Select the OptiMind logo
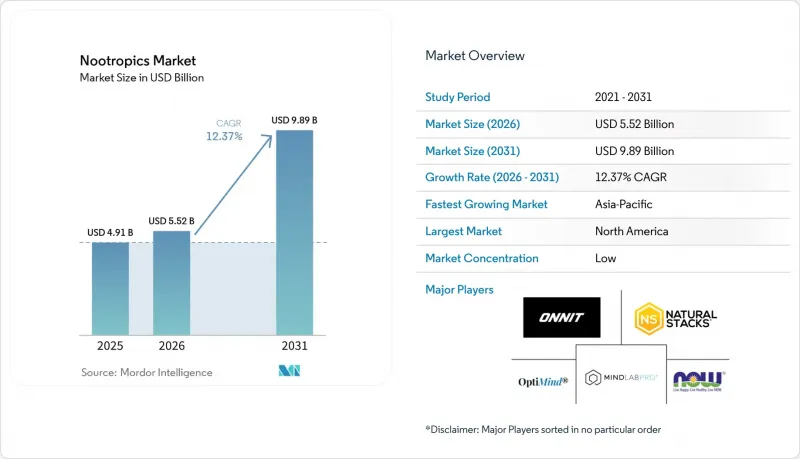The image size is (800, 459). 543,381
